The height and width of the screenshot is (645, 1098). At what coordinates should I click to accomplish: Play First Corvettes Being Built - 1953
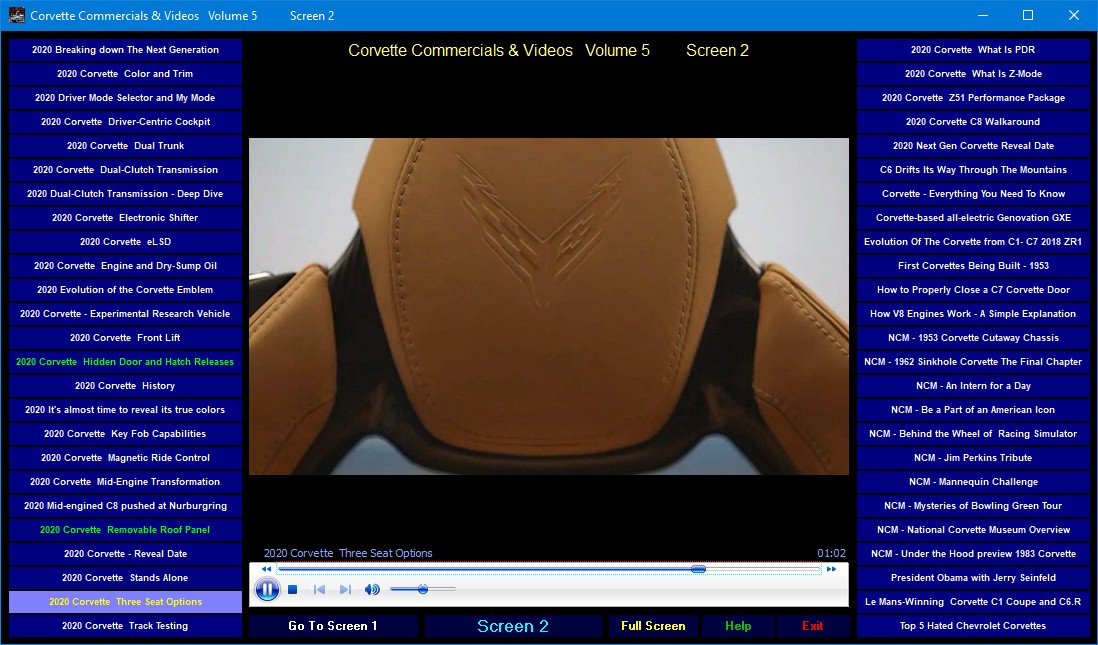click(973, 265)
